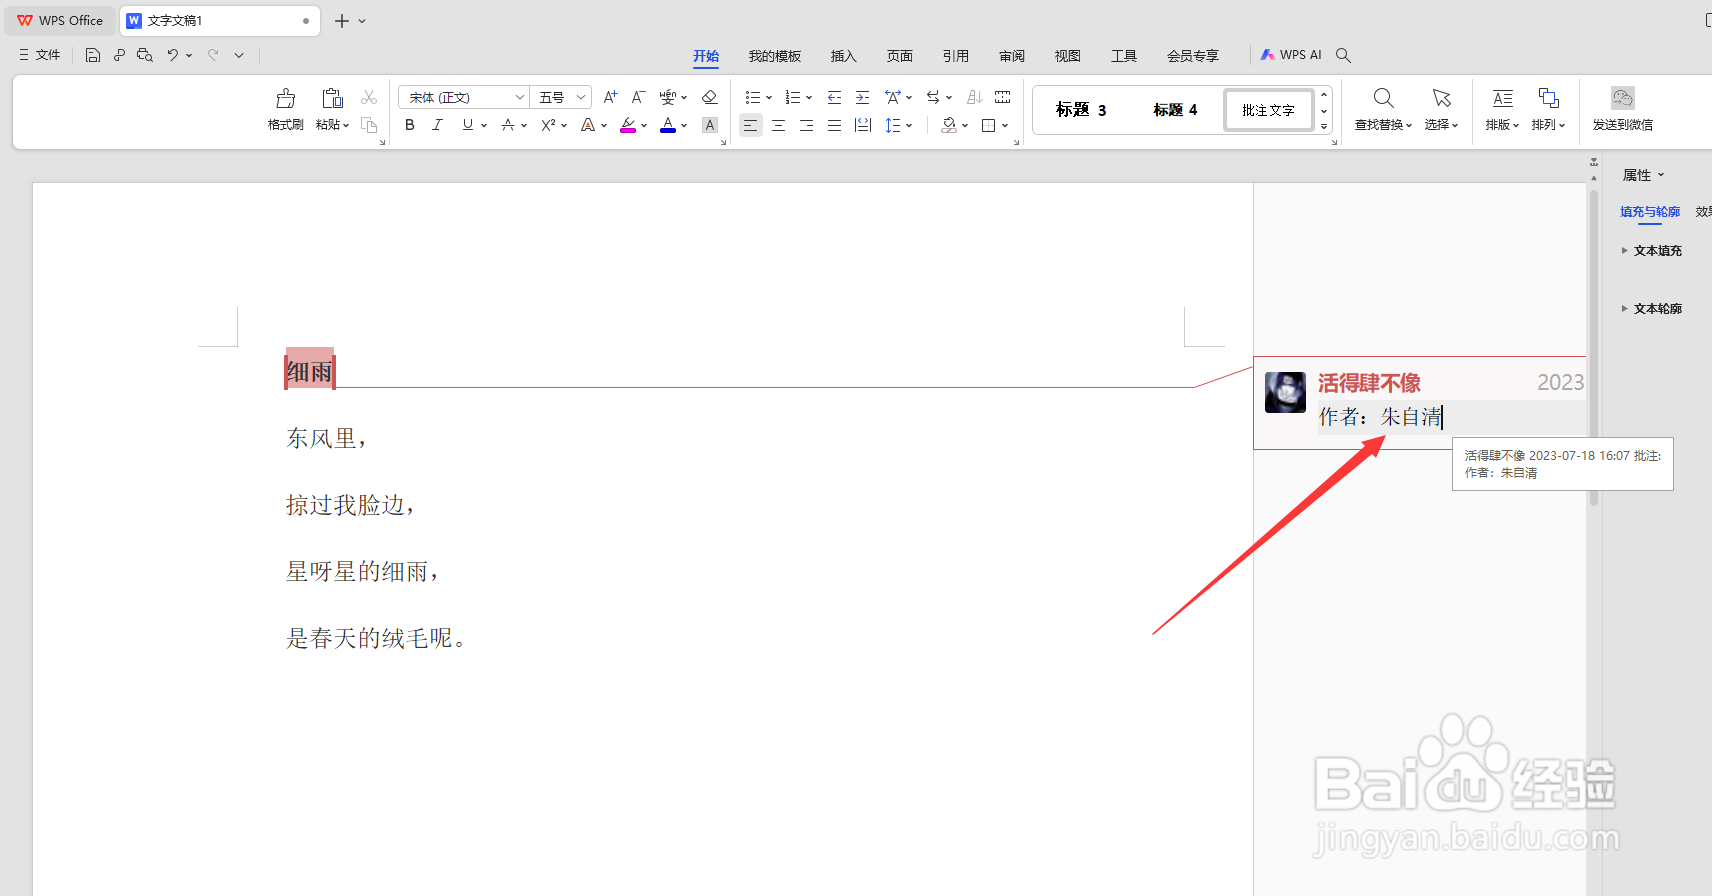Toggle center alignment

pyautogui.click(x=778, y=125)
